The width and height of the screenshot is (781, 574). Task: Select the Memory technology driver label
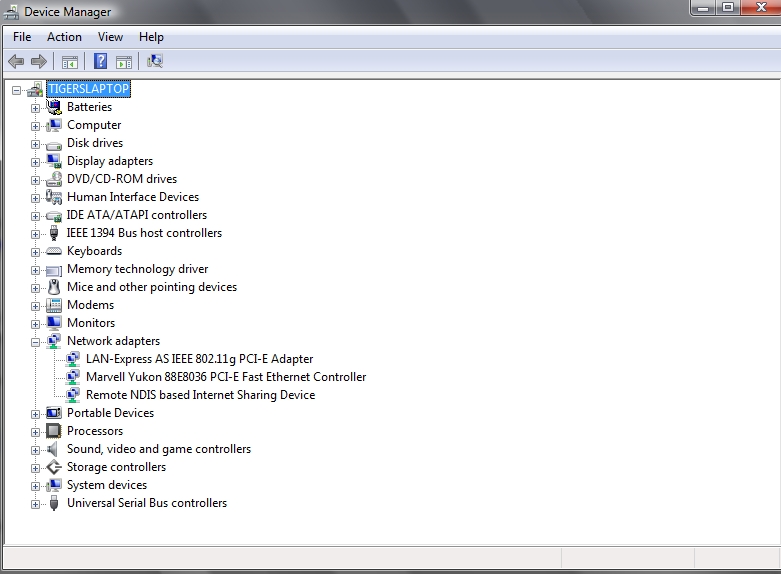[x=137, y=269]
